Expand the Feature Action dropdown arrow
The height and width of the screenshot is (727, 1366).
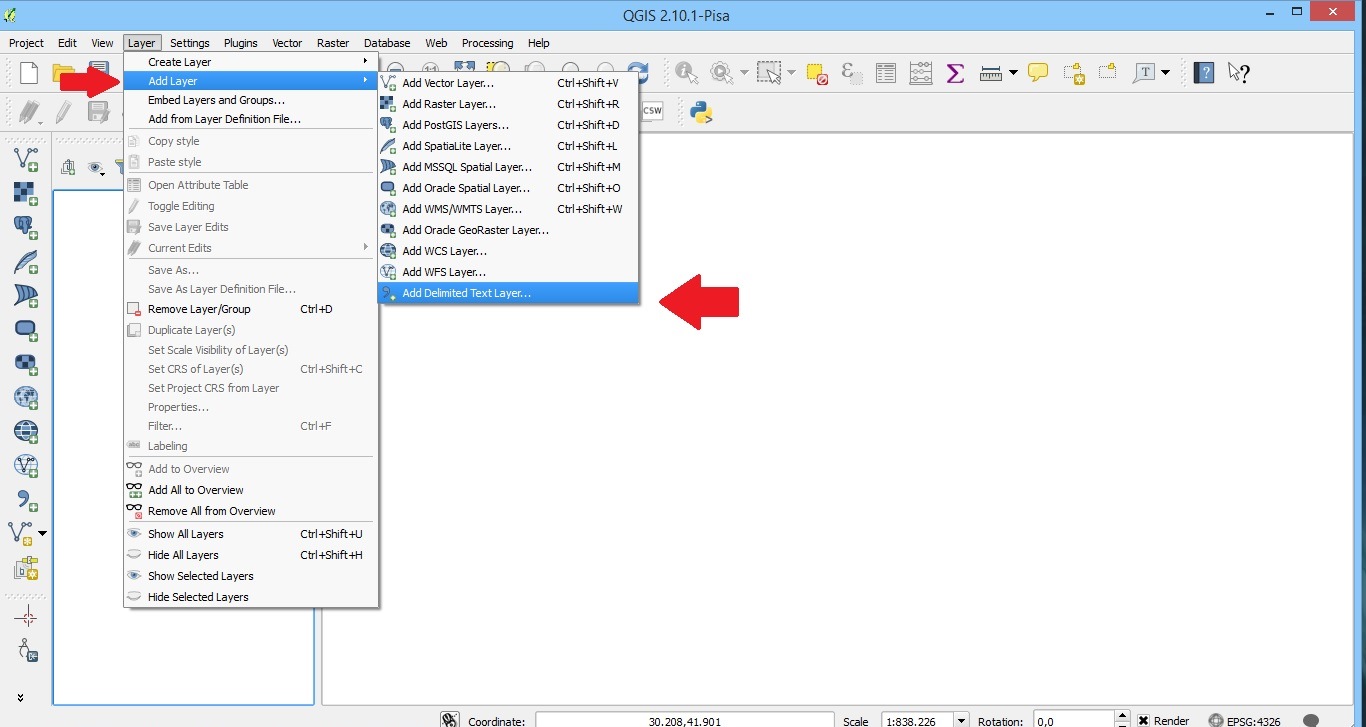tap(743, 73)
